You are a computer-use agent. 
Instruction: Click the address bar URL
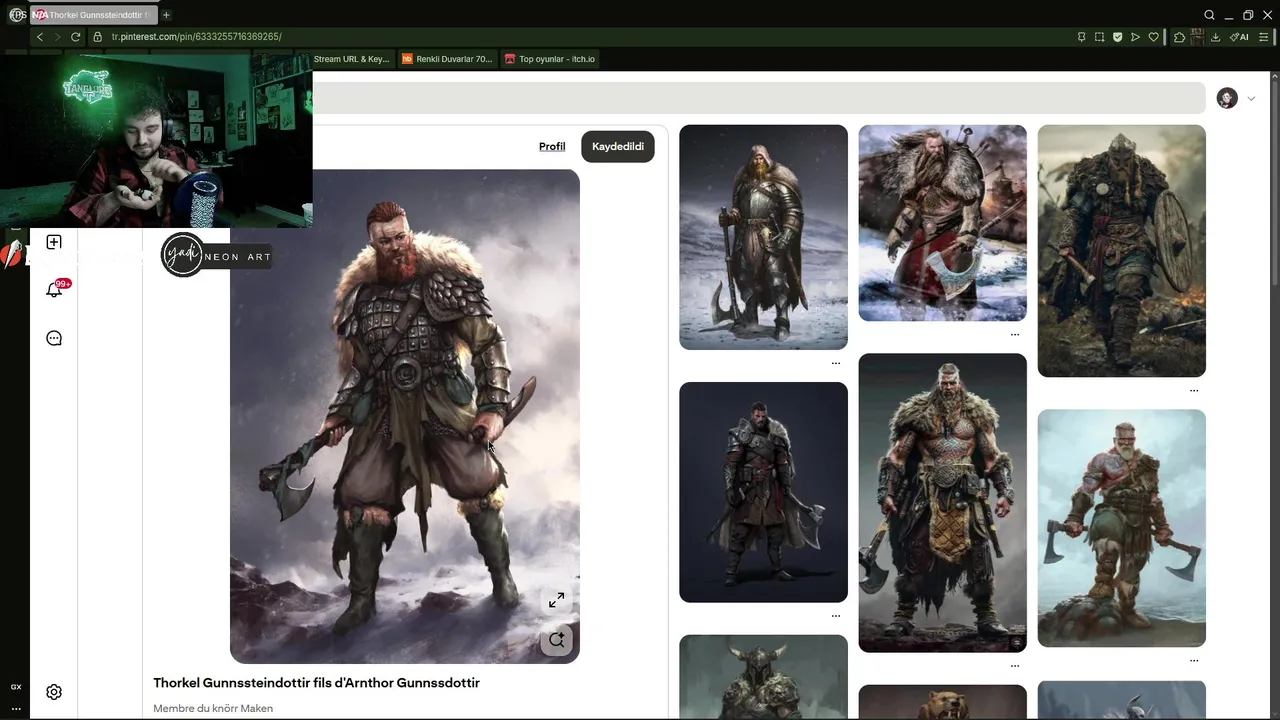pyautogui.click(x=196, y=37)
